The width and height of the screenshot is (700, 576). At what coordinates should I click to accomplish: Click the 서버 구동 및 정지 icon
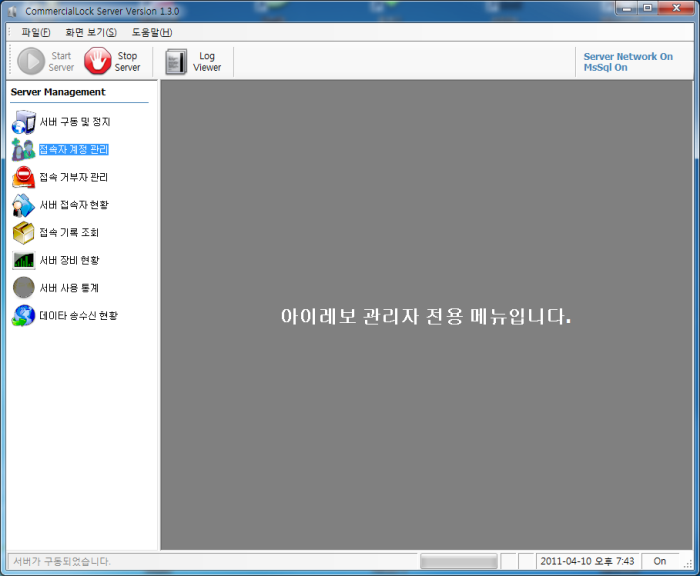(x=24, y=122)
